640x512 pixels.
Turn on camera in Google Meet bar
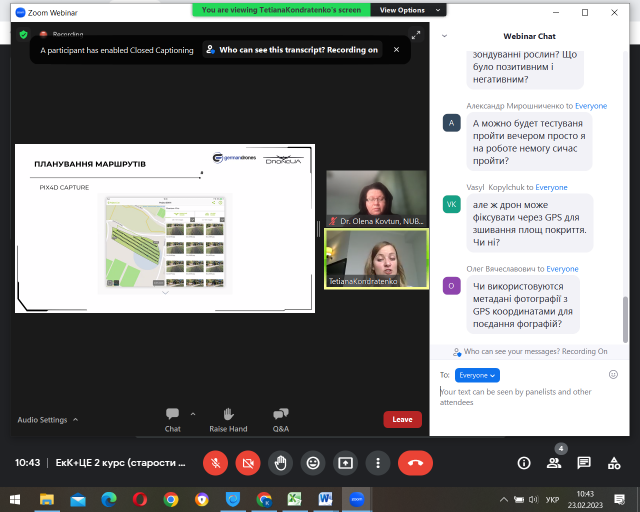click(x=248, y=463)
